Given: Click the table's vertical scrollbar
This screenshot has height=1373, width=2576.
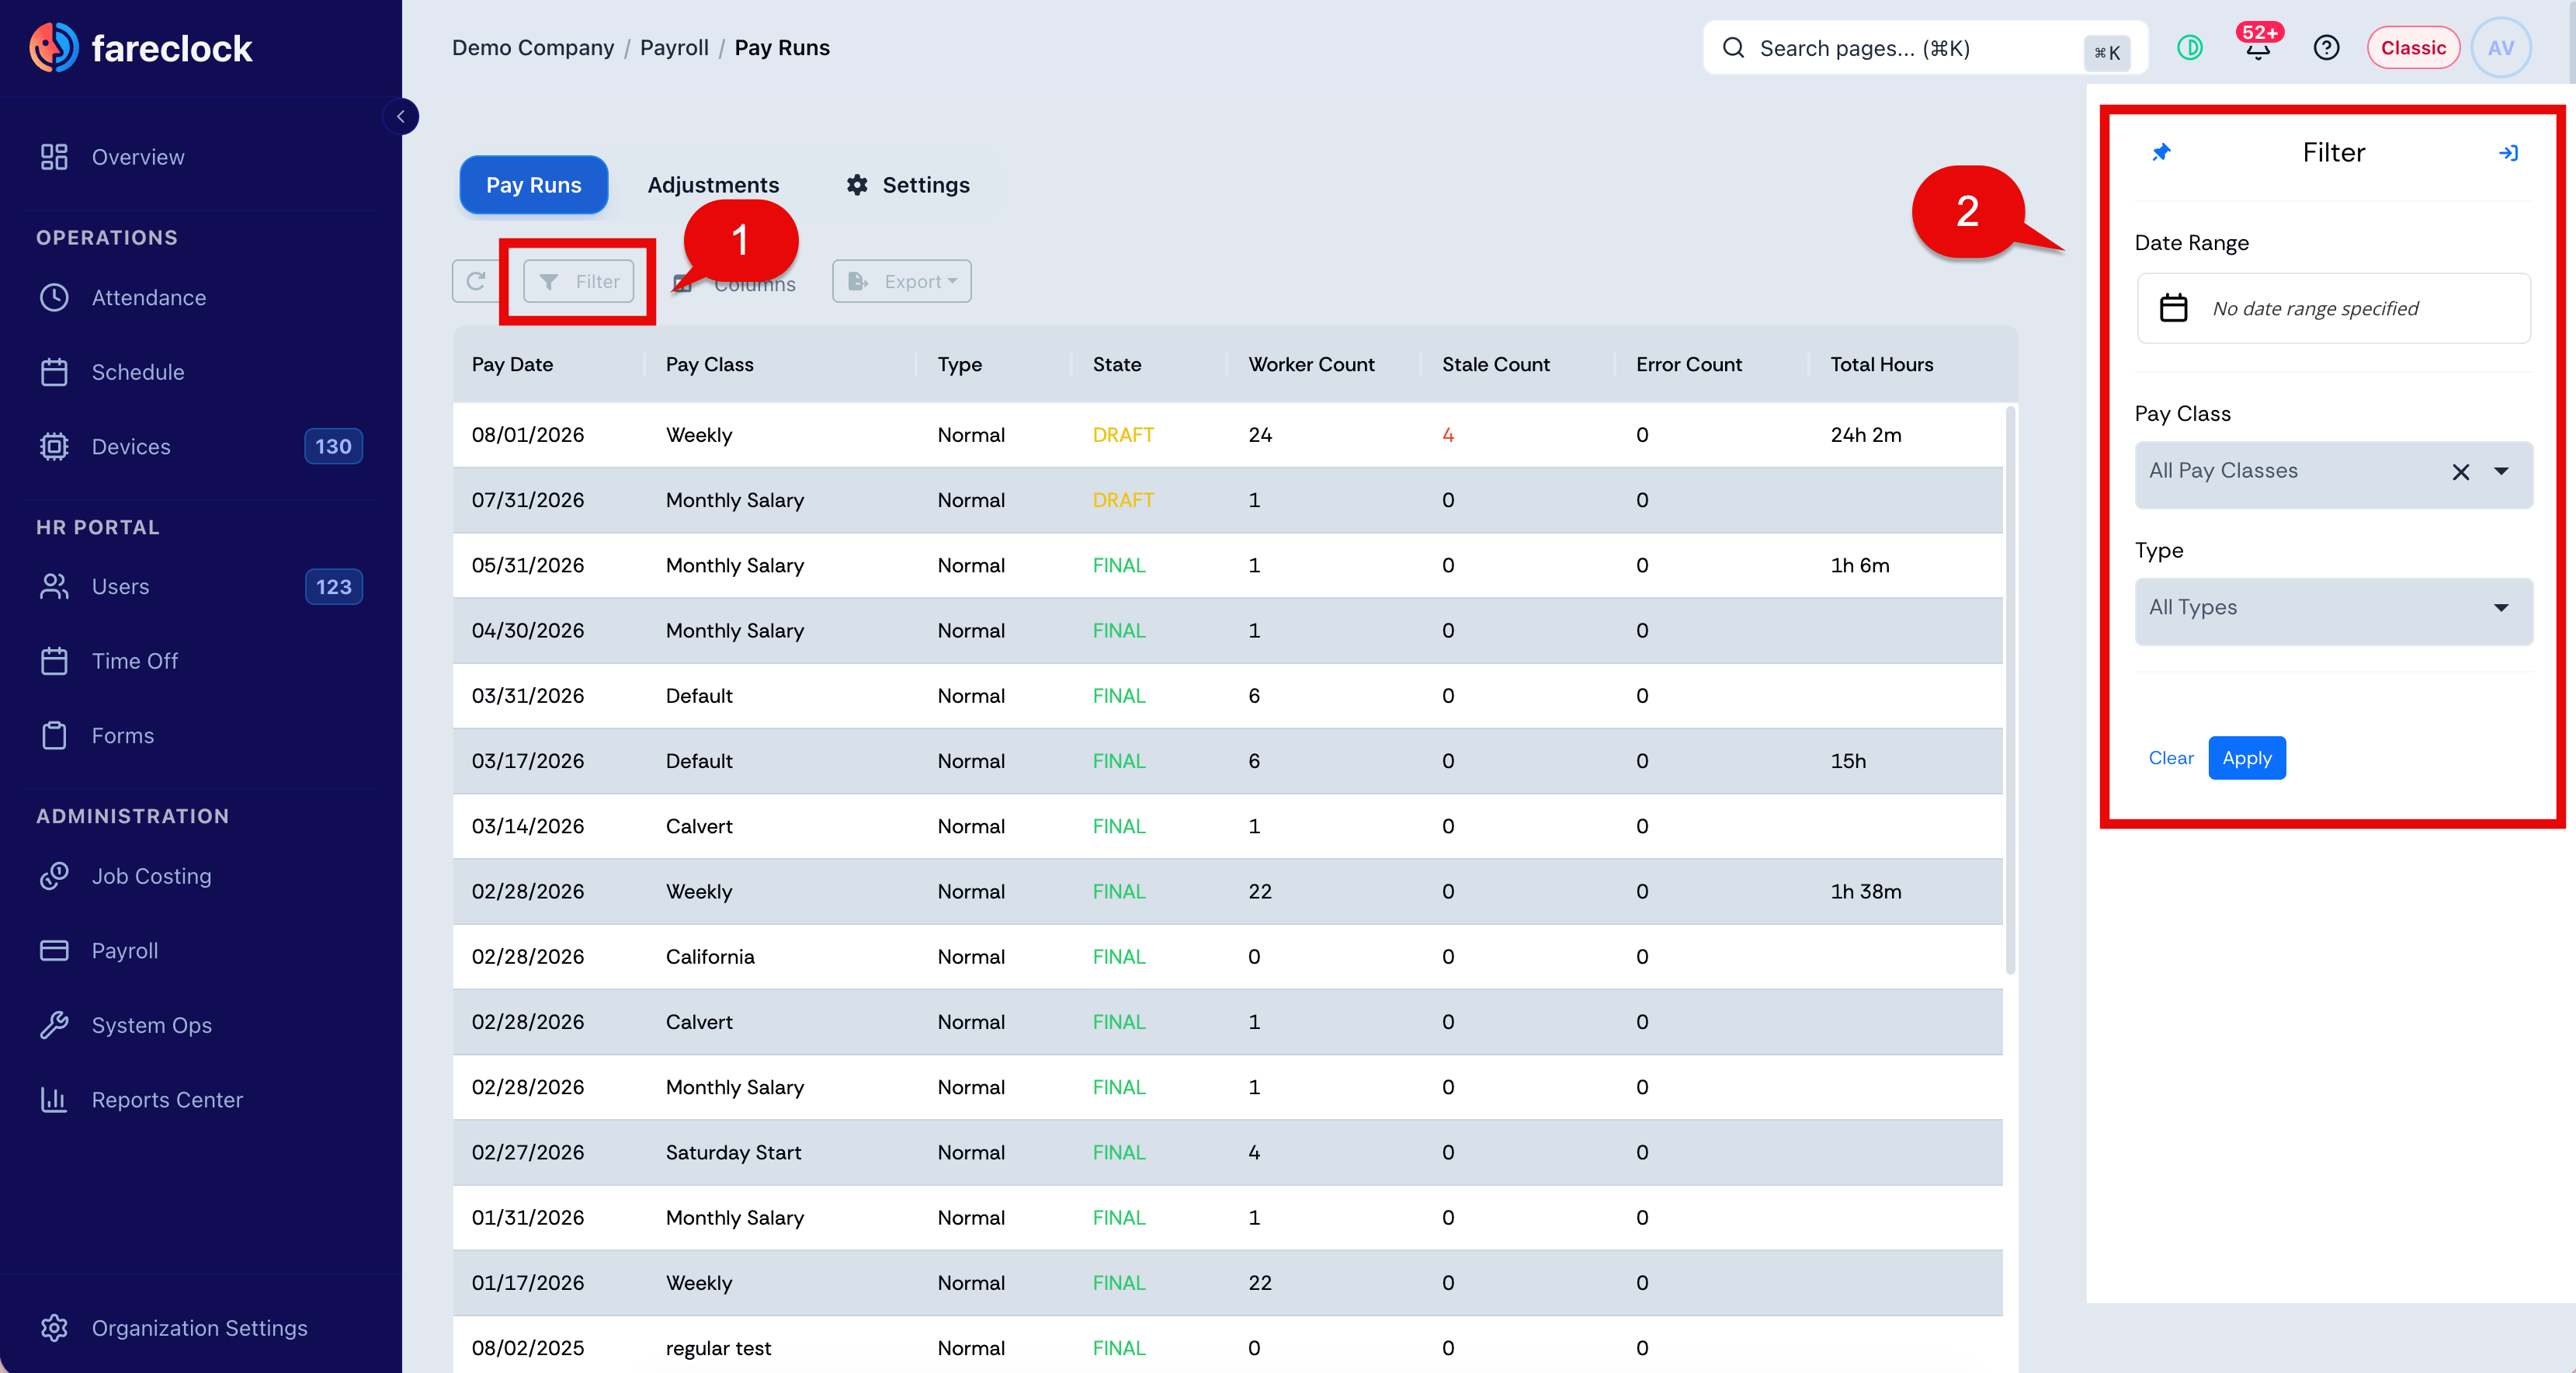Looking at the screenshot, I should (x=2010, y=690).
